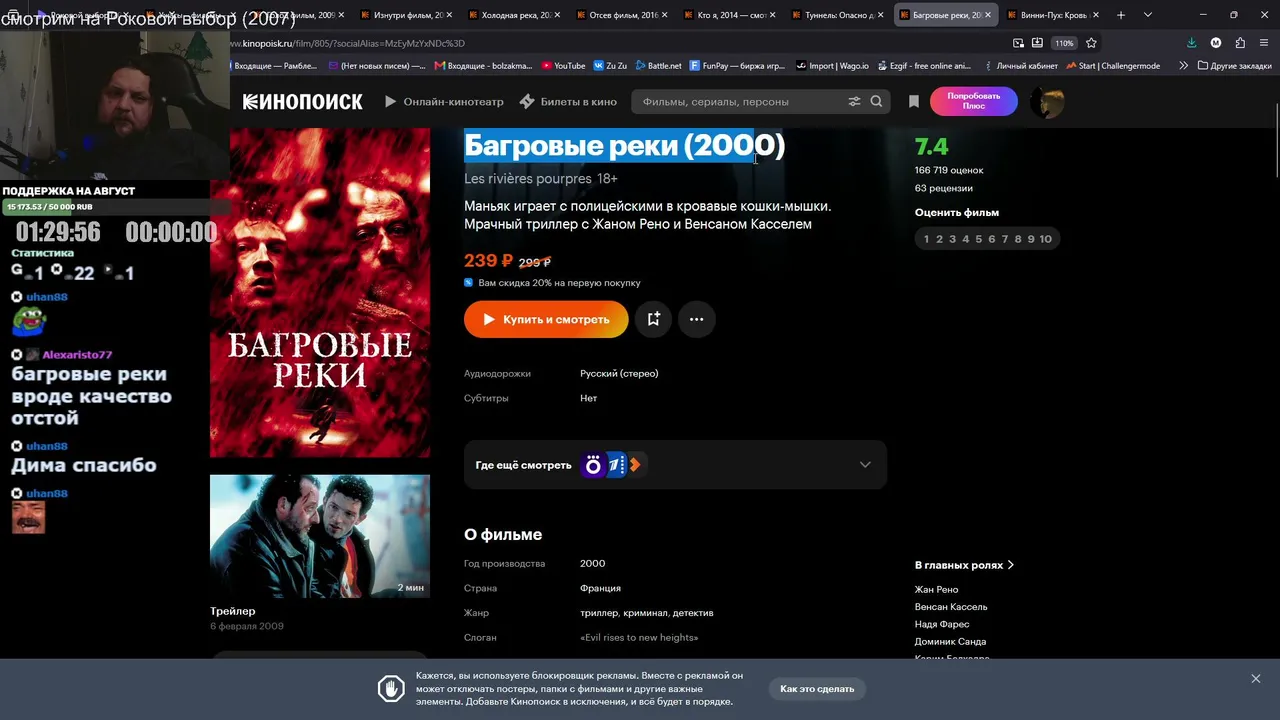Open the Zu Zu VK bookmark
The image size is (1280, 720).
(x=610, y=66)
